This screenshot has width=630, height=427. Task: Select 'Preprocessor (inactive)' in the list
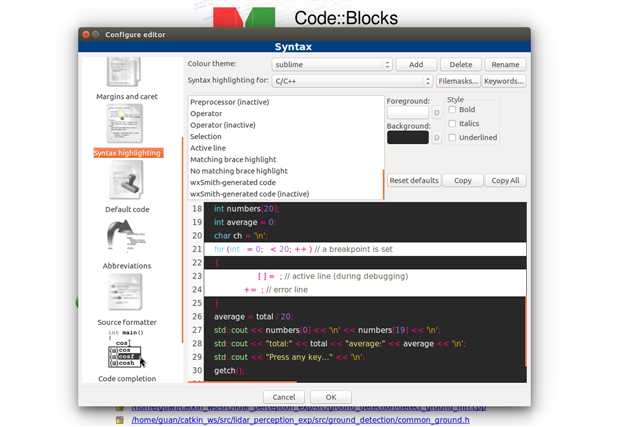[285, 102]
